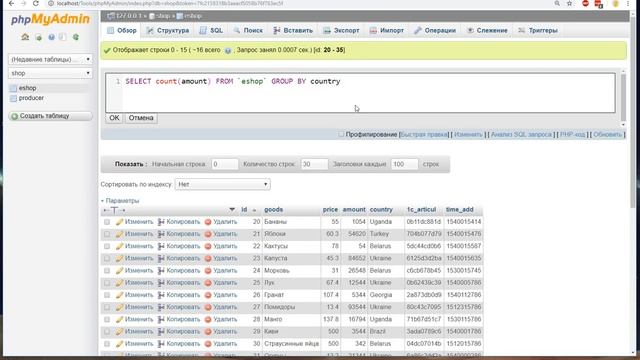The height and width of the screenshot is (360, 640).
Task: Open the shop database dropdown
Action: pos(50,73)
